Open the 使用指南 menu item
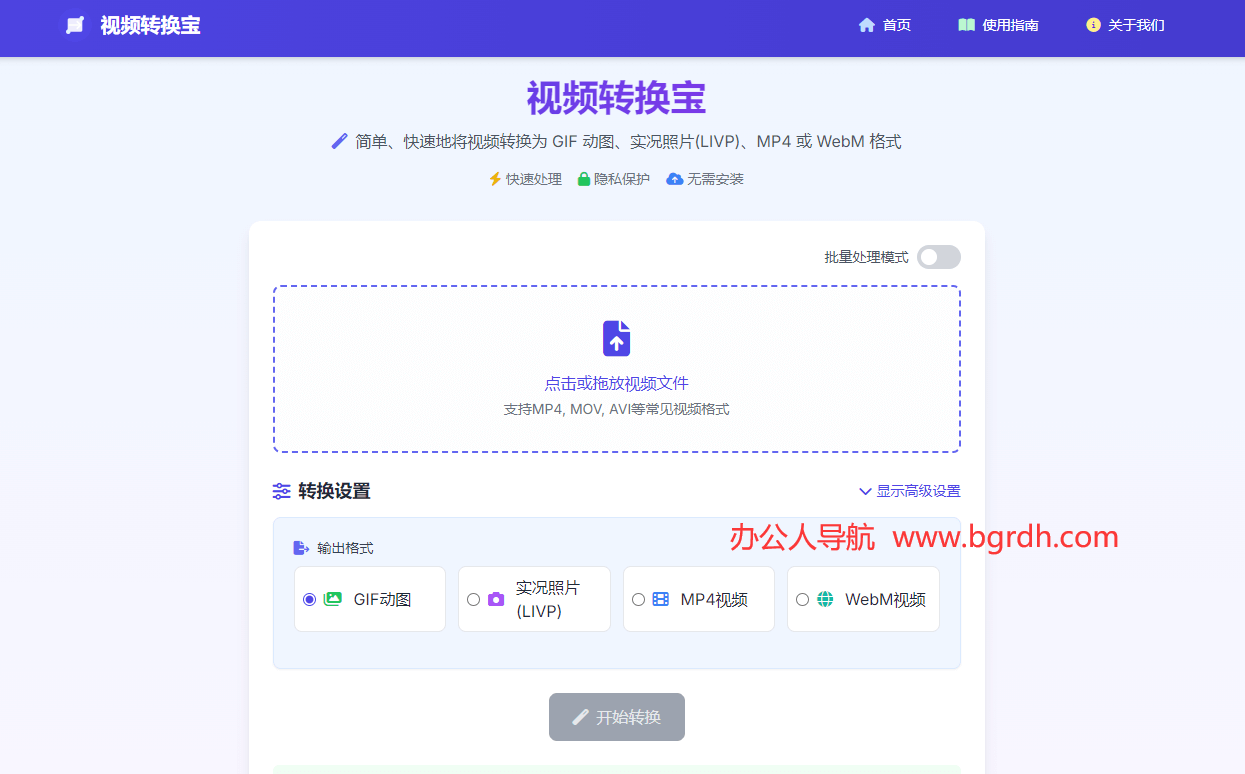 [x=997, y=24]
